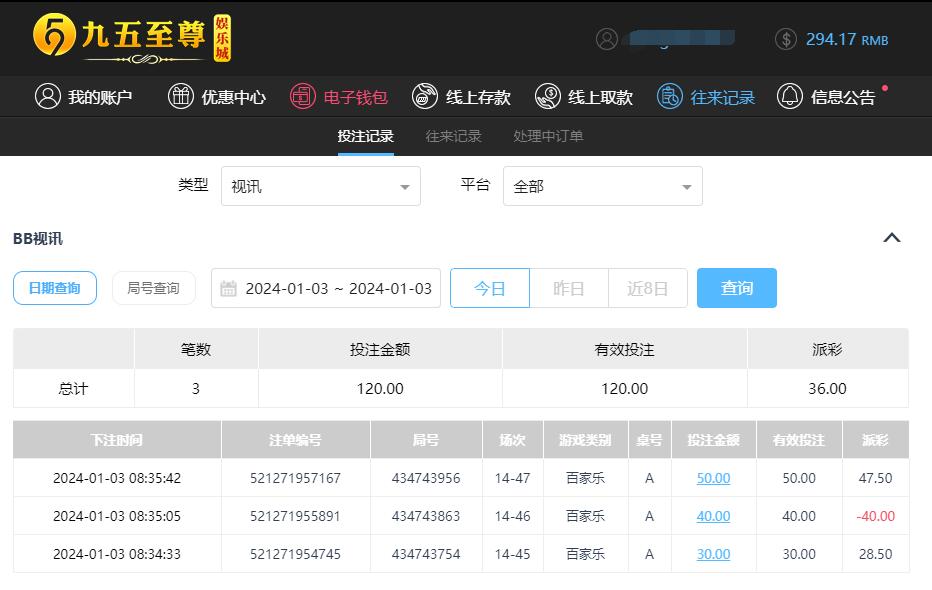Click timestamp 2024-01-03 08:35:05
932x590 pixels.
click(x=117, y=516)
